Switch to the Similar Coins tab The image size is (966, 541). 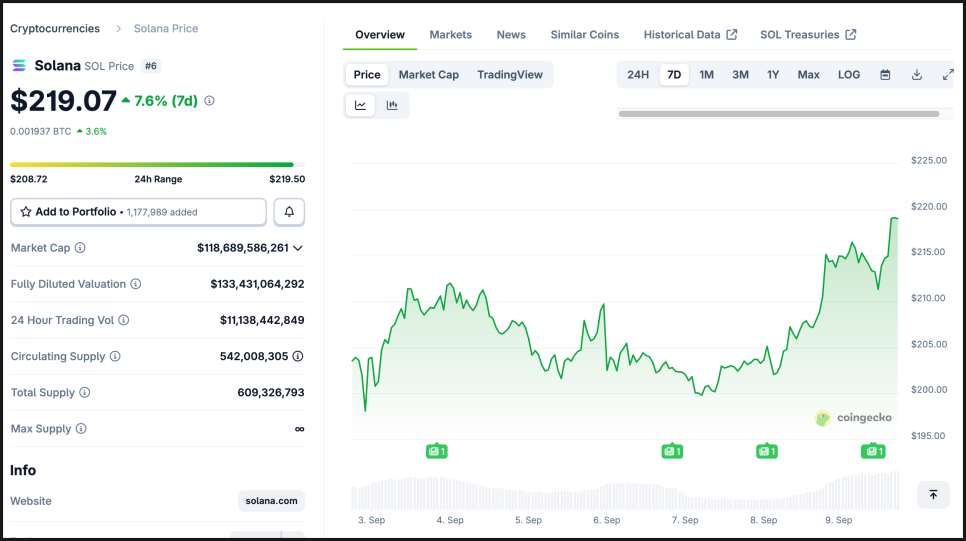tap(585, 35)
